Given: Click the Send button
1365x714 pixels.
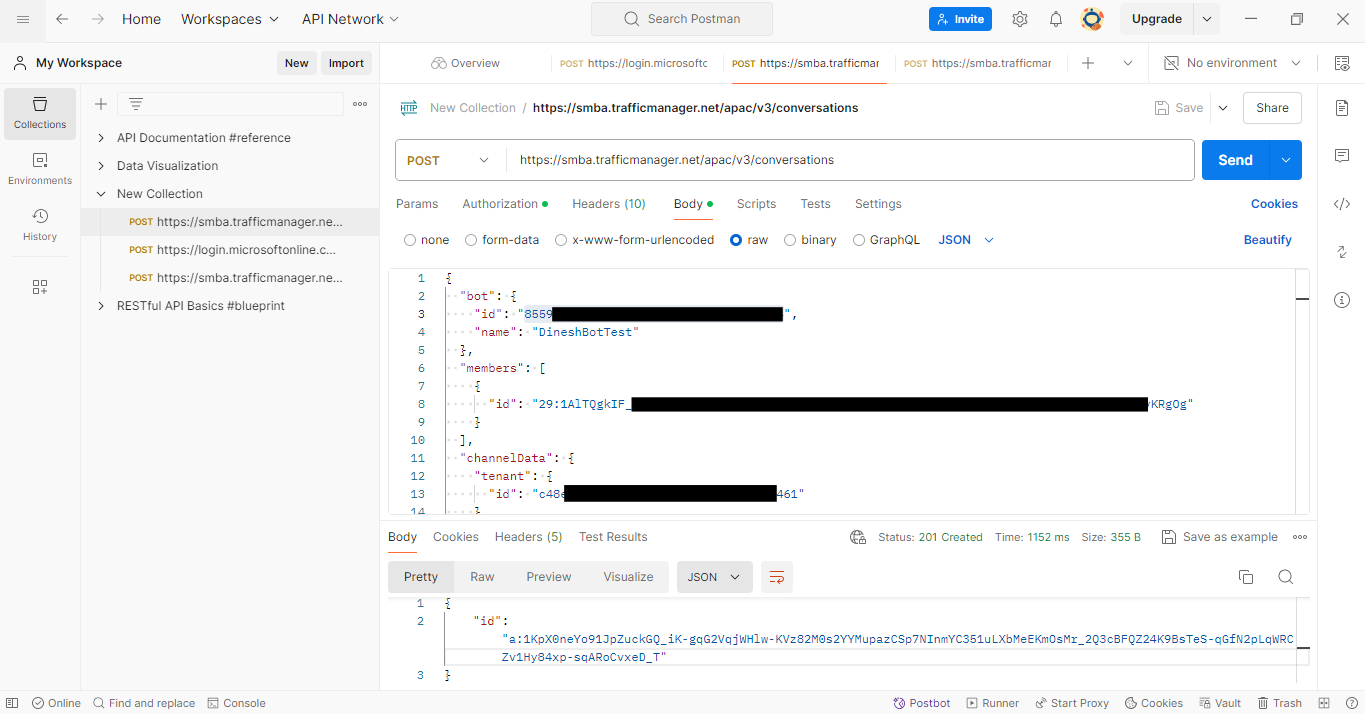Looking at the screenshot, I should click(x=1234, y=160).
